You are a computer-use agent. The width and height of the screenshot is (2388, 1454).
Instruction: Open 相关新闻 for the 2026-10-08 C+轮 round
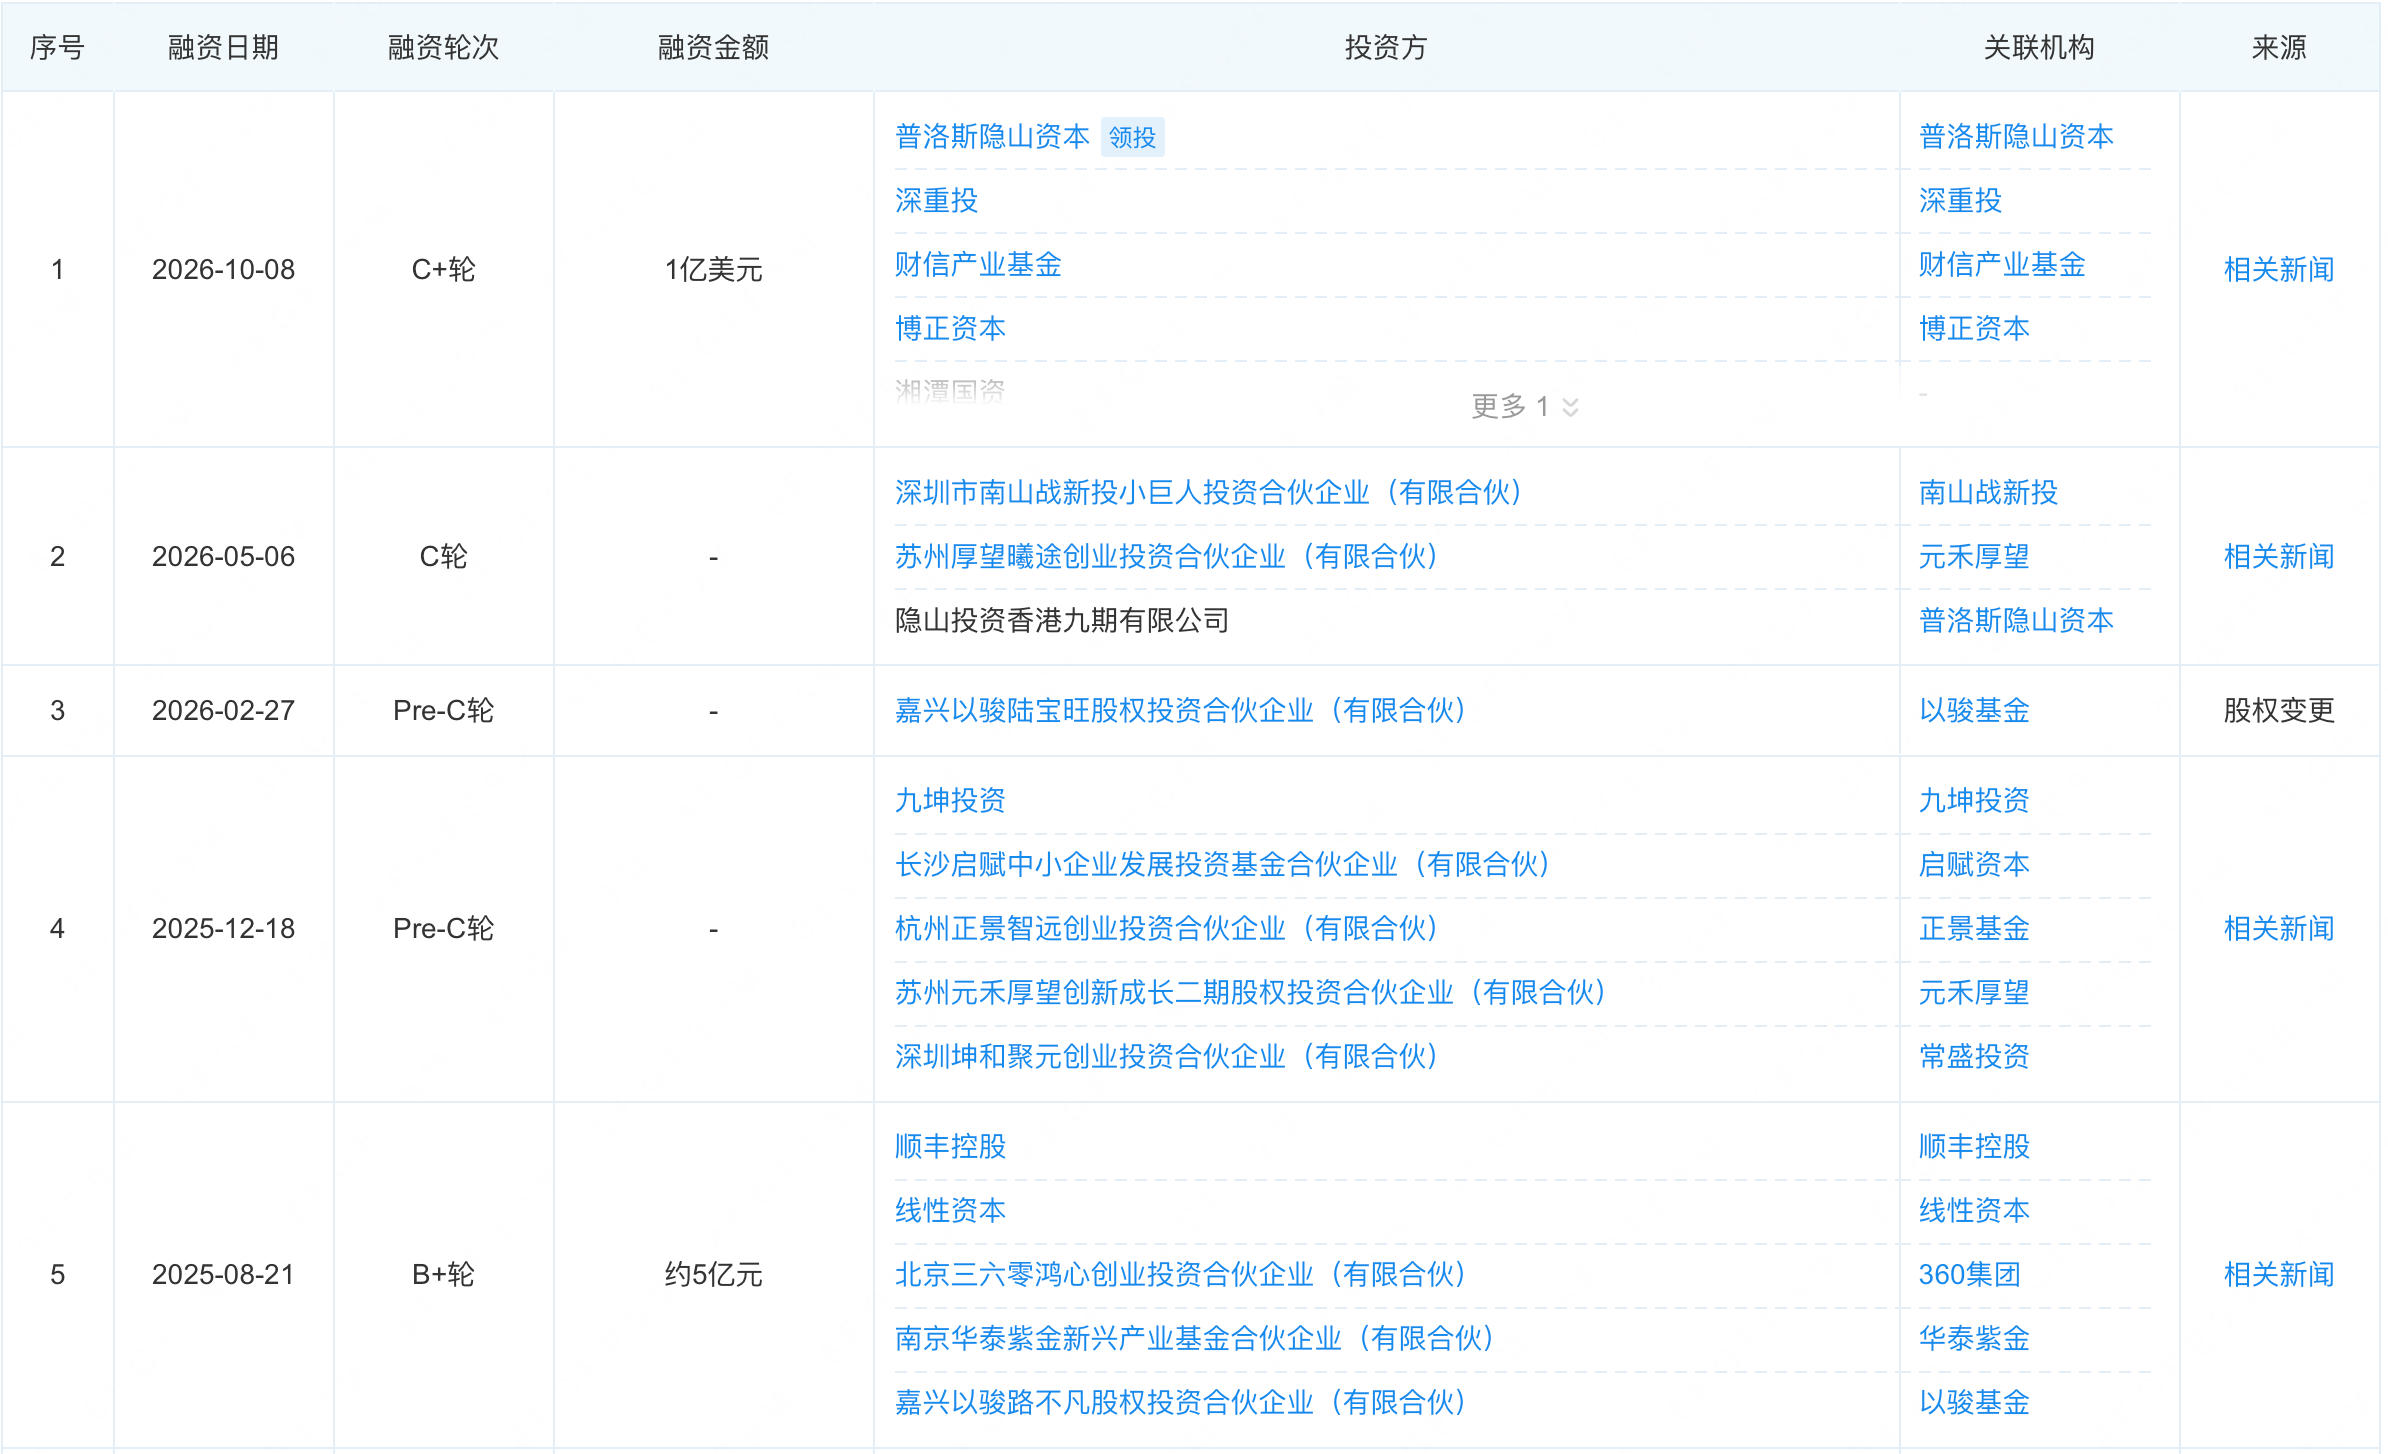click(x=2279, y=269)
